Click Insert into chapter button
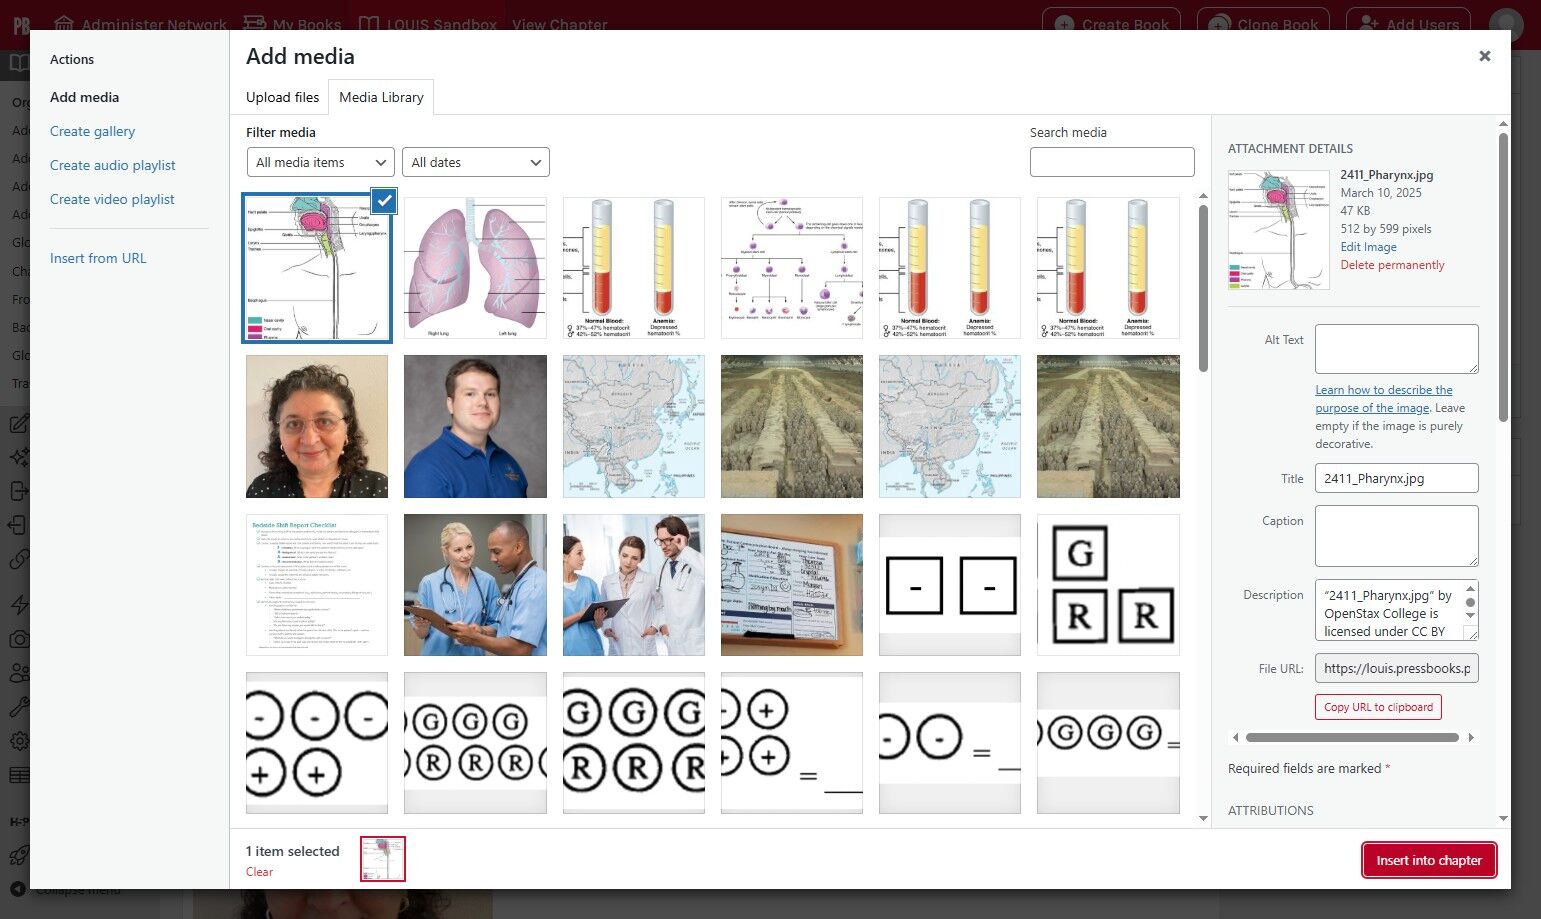This screenshot has width=1541, height=919. tap(1429, 860)
